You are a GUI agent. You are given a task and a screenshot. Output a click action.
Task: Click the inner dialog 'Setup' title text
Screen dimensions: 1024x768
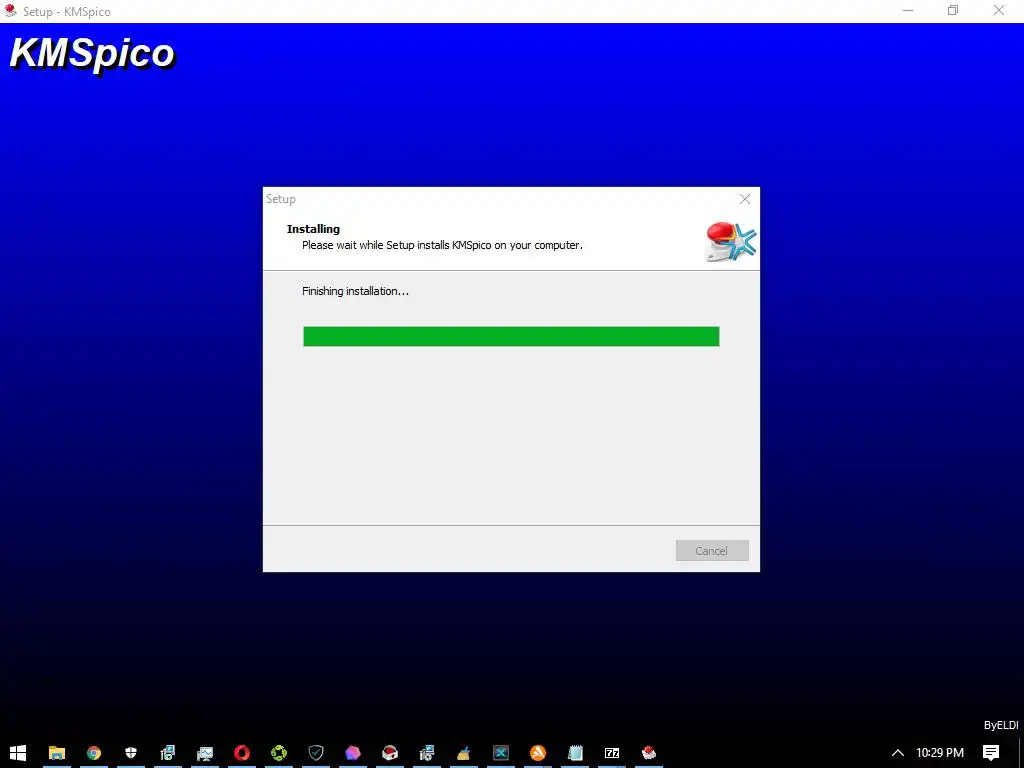point(281,199)
